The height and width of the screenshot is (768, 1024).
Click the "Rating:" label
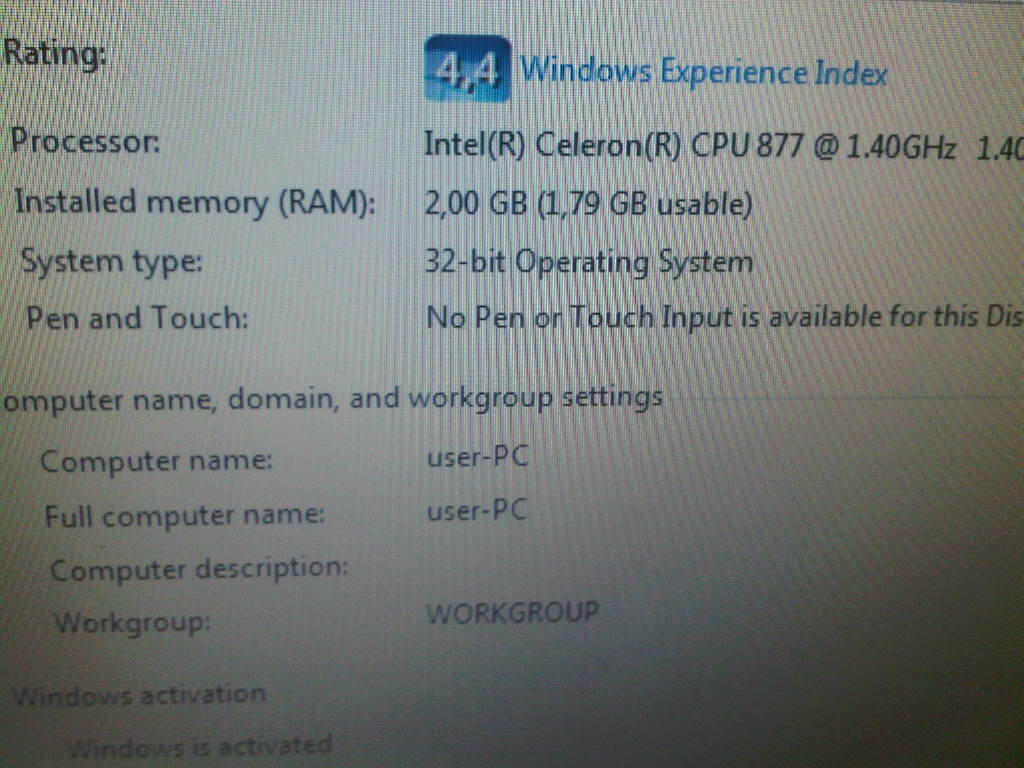pyautogui.click(x=55, y=53)
